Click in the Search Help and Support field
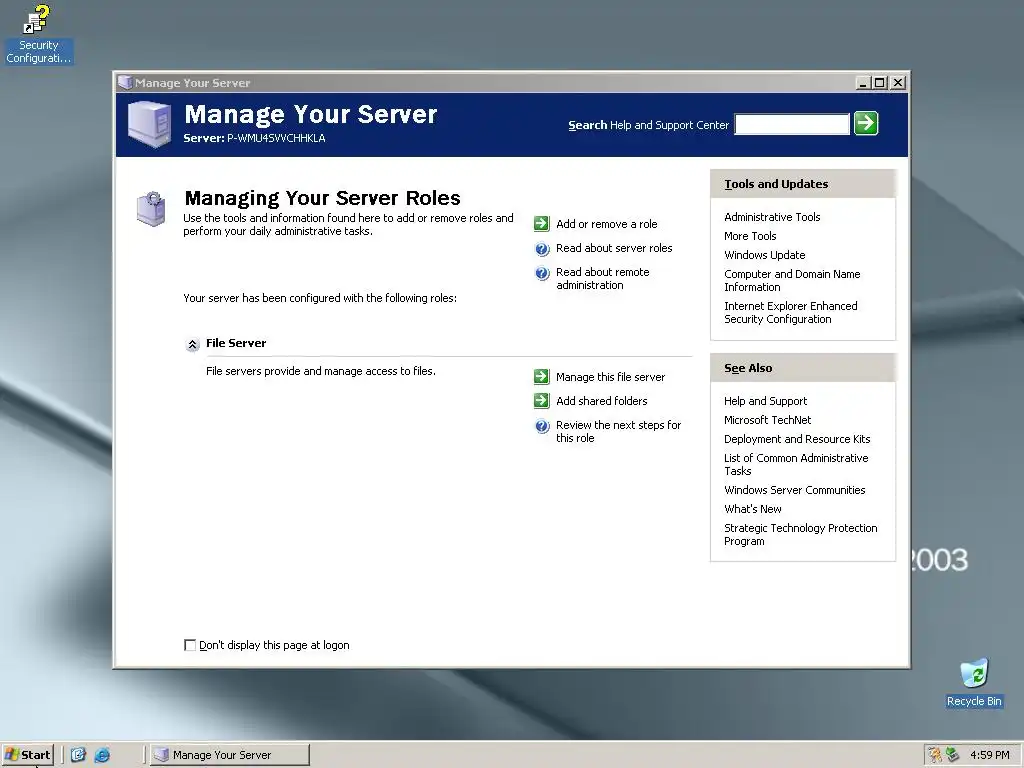This screenshot has width=1024, height=768. pyautogui.click(x=792, y=124)
